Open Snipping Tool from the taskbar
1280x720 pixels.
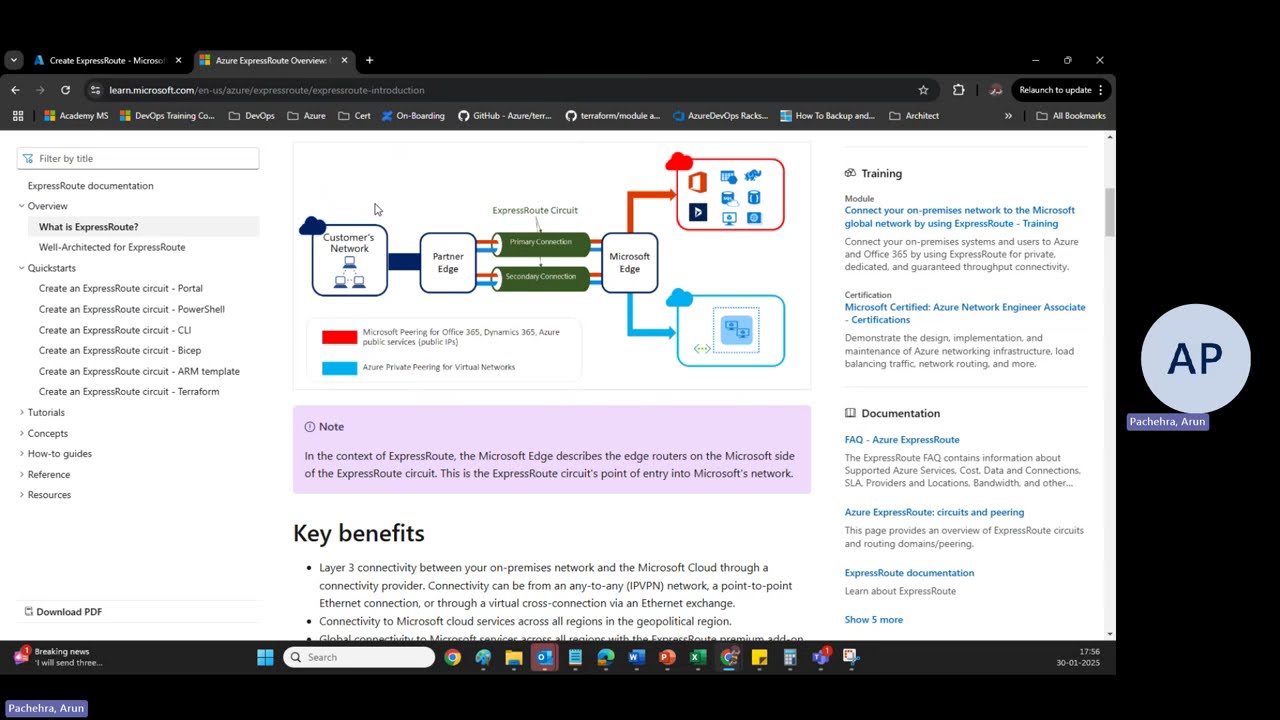(851, 657)
